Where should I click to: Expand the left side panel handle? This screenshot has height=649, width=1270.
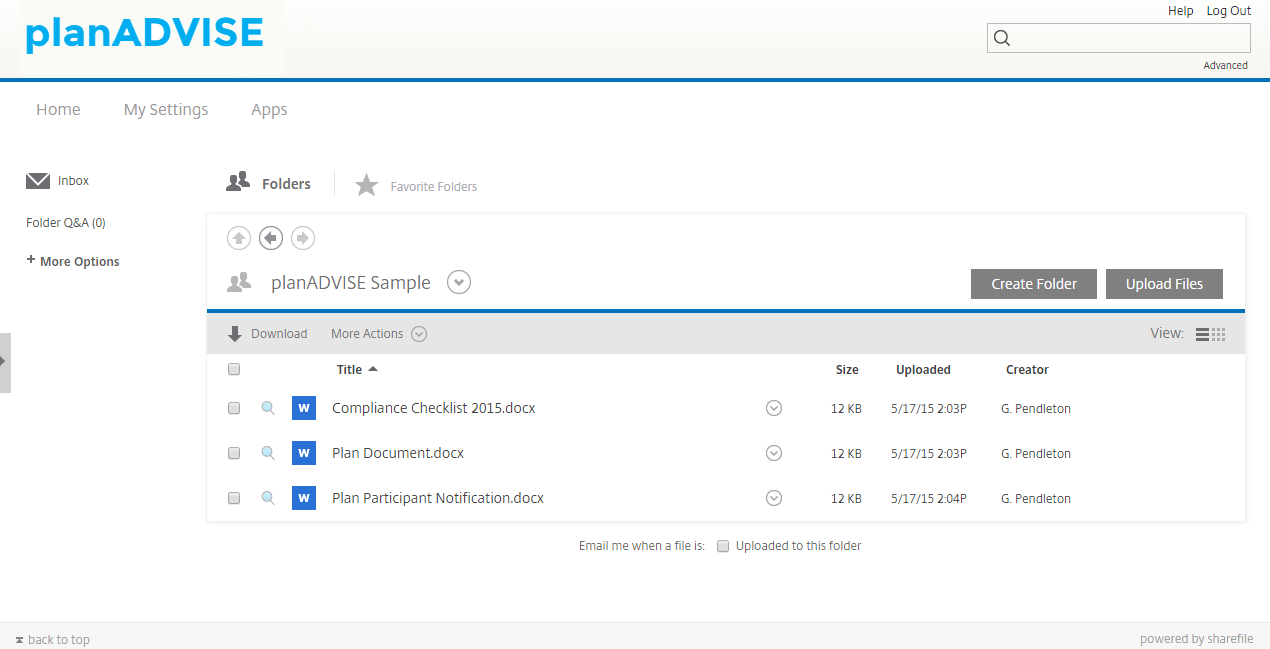5,362
